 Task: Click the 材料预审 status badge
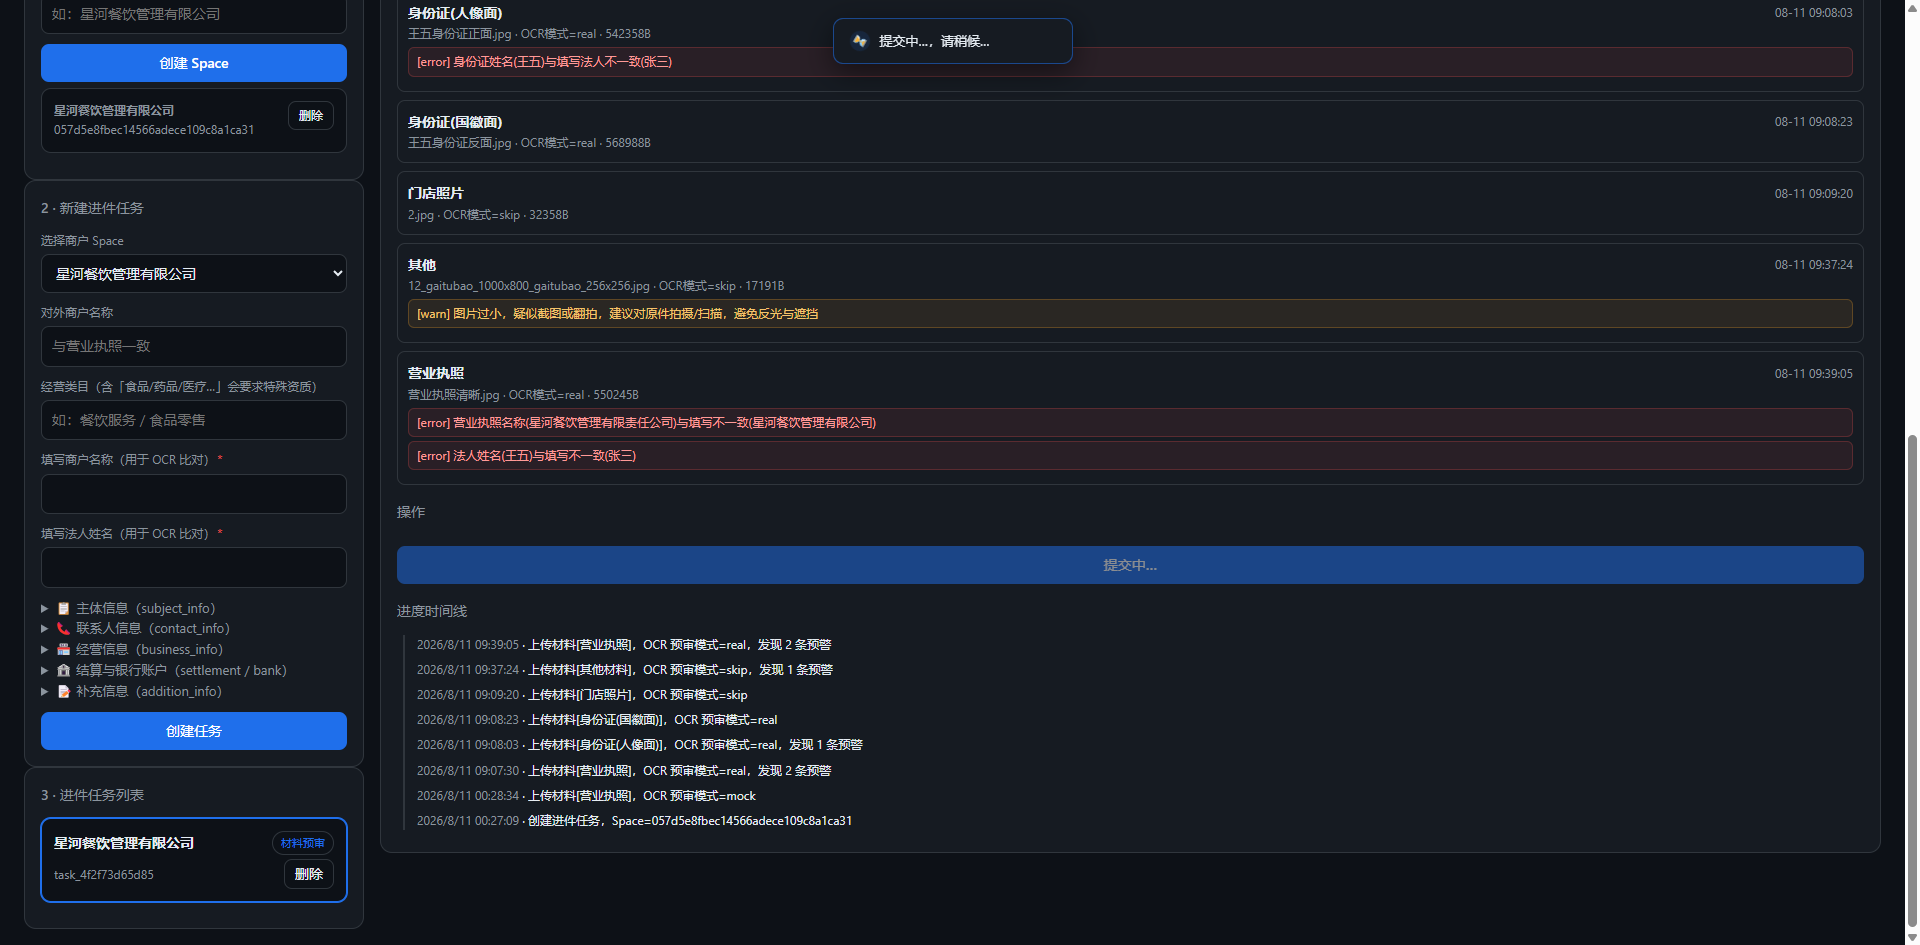click(x=303, y=843)
